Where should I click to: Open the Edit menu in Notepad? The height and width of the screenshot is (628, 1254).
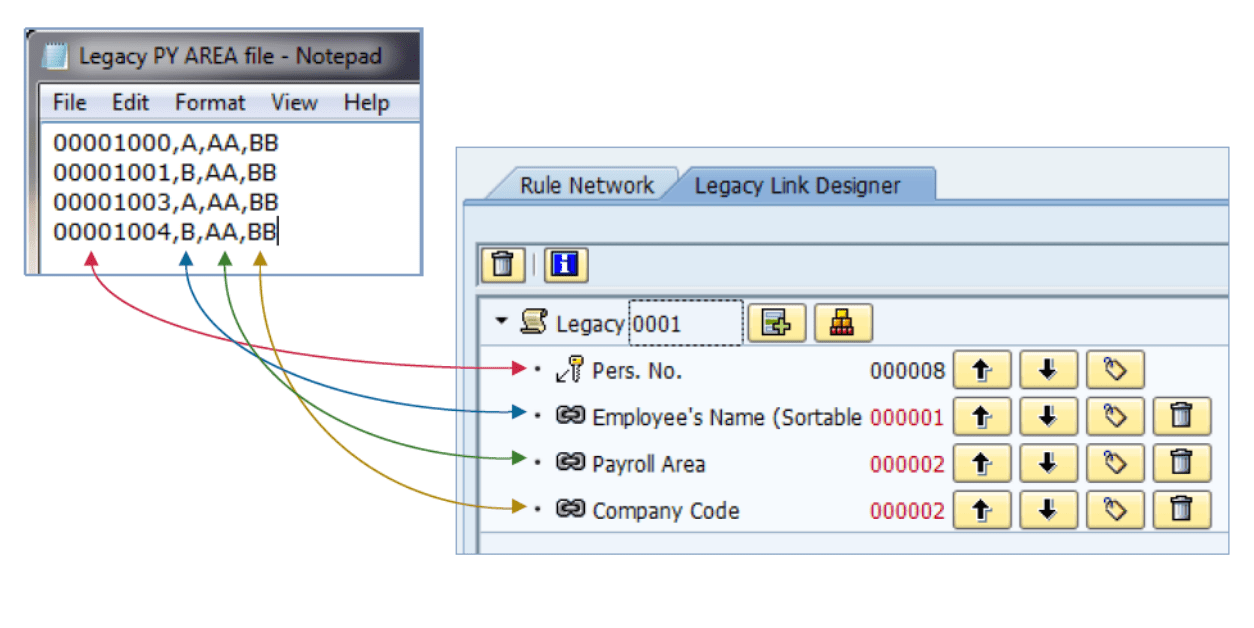[x=130, y=102]
